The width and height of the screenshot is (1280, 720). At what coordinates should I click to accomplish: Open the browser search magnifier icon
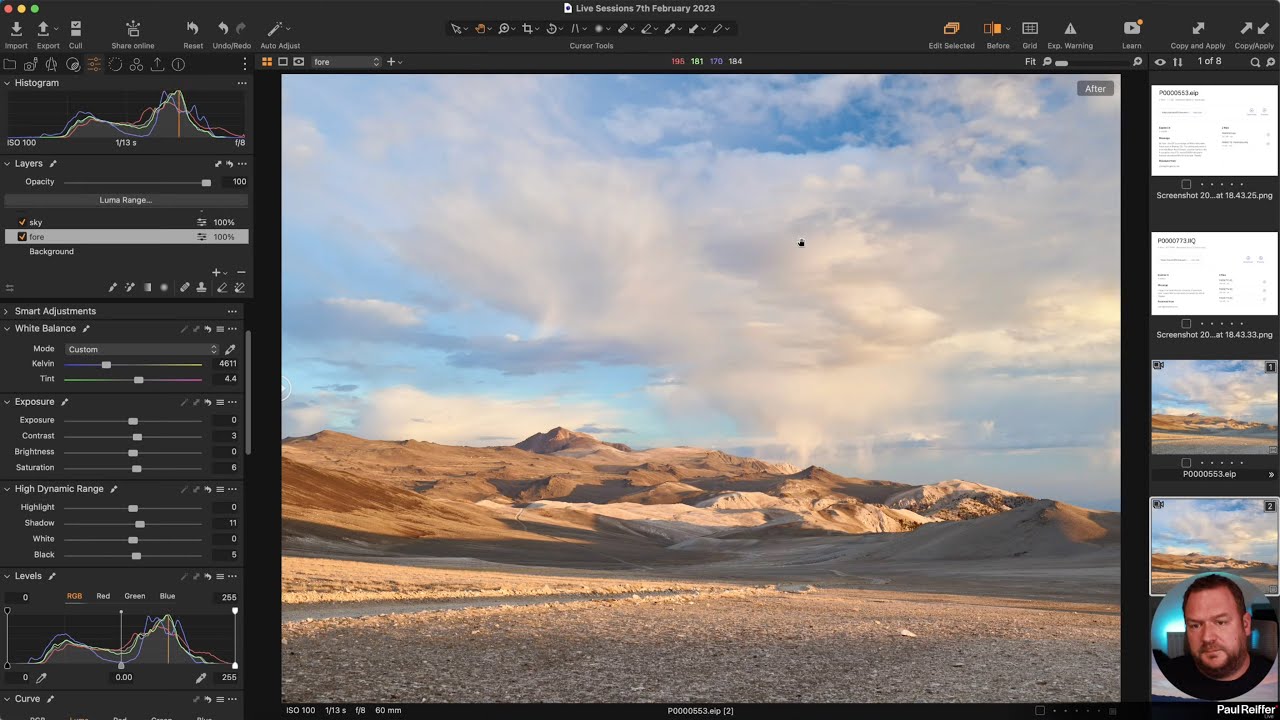(x=1255, y=62)
